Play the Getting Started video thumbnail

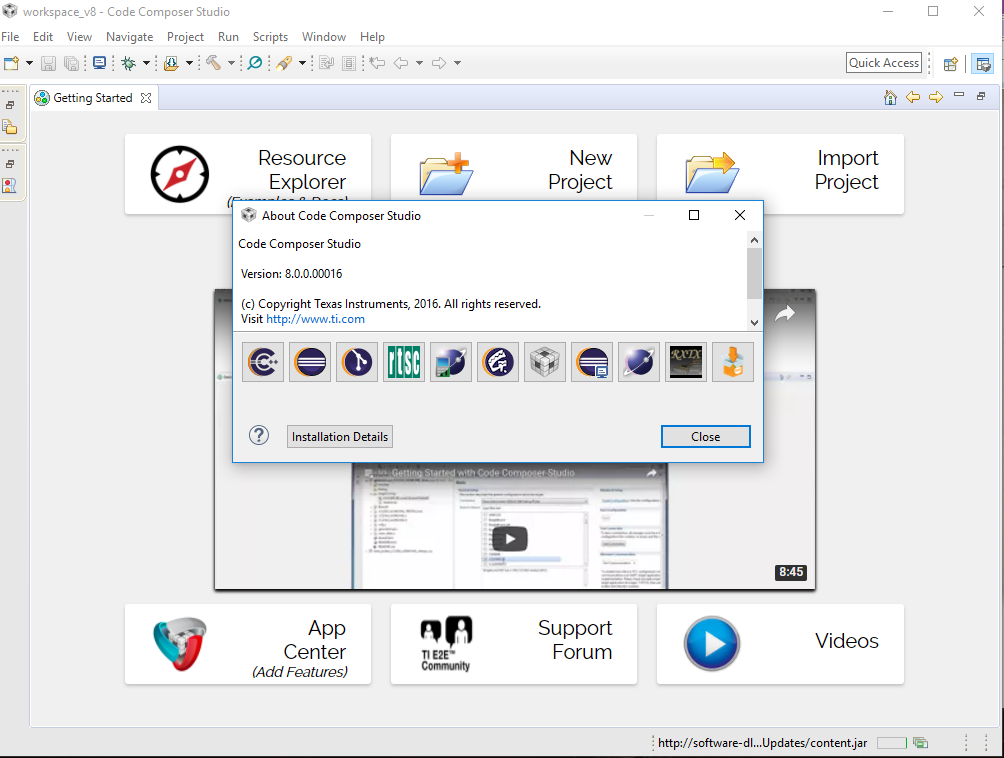click(510, 539)
